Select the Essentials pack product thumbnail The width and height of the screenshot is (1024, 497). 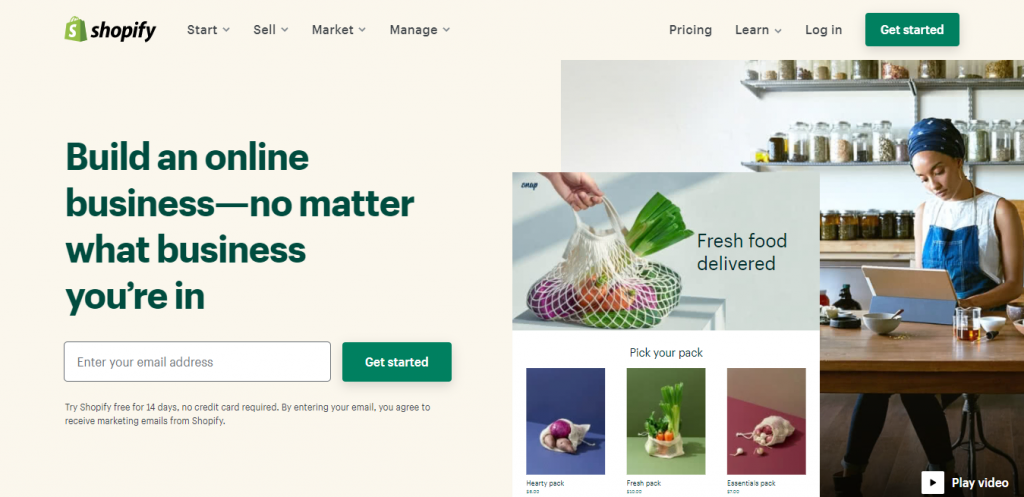coord(766,421)
